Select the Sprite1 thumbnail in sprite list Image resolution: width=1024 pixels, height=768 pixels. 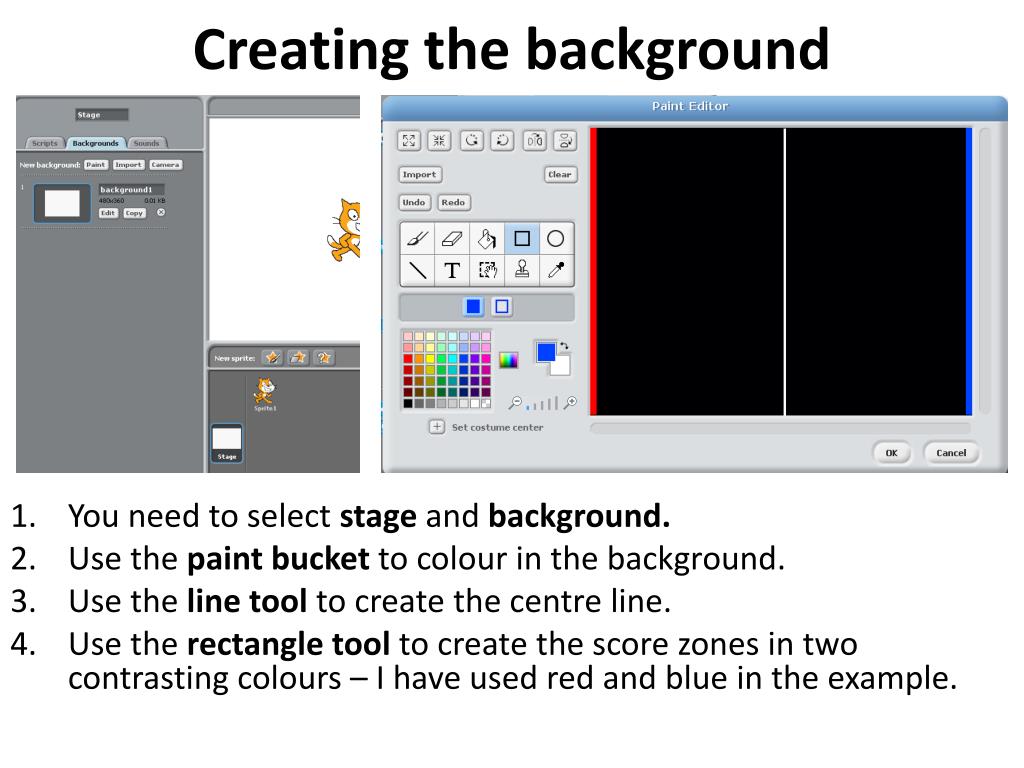[265, 394]
